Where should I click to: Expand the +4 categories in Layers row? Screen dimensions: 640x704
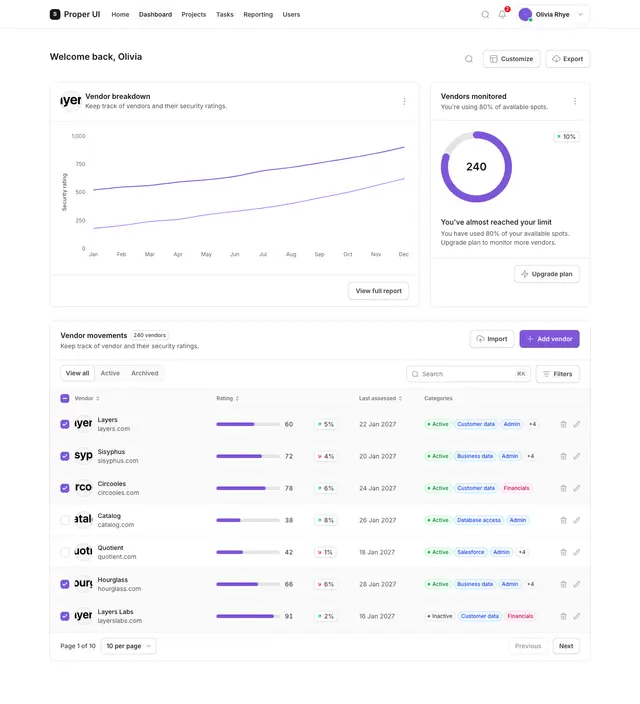532,424
